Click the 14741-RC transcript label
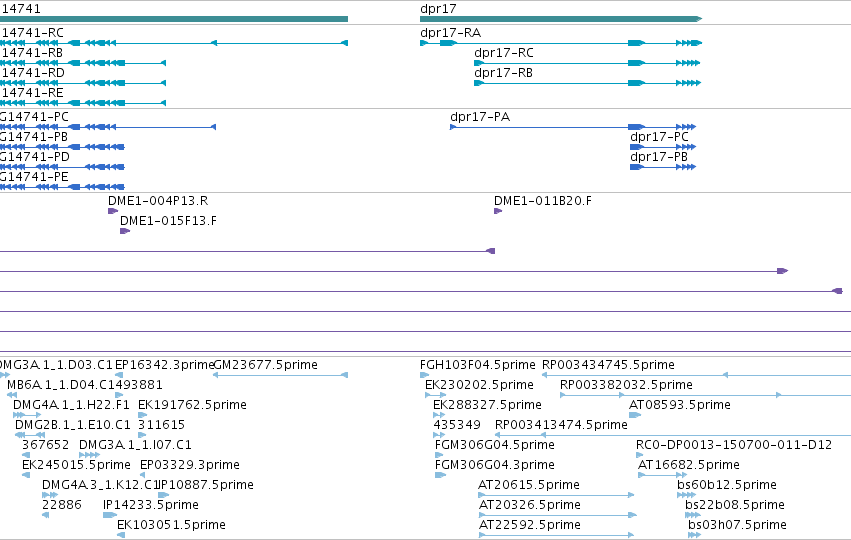This screenshot has width=851, height=540. pyautogui.click(x=32, y=33)
